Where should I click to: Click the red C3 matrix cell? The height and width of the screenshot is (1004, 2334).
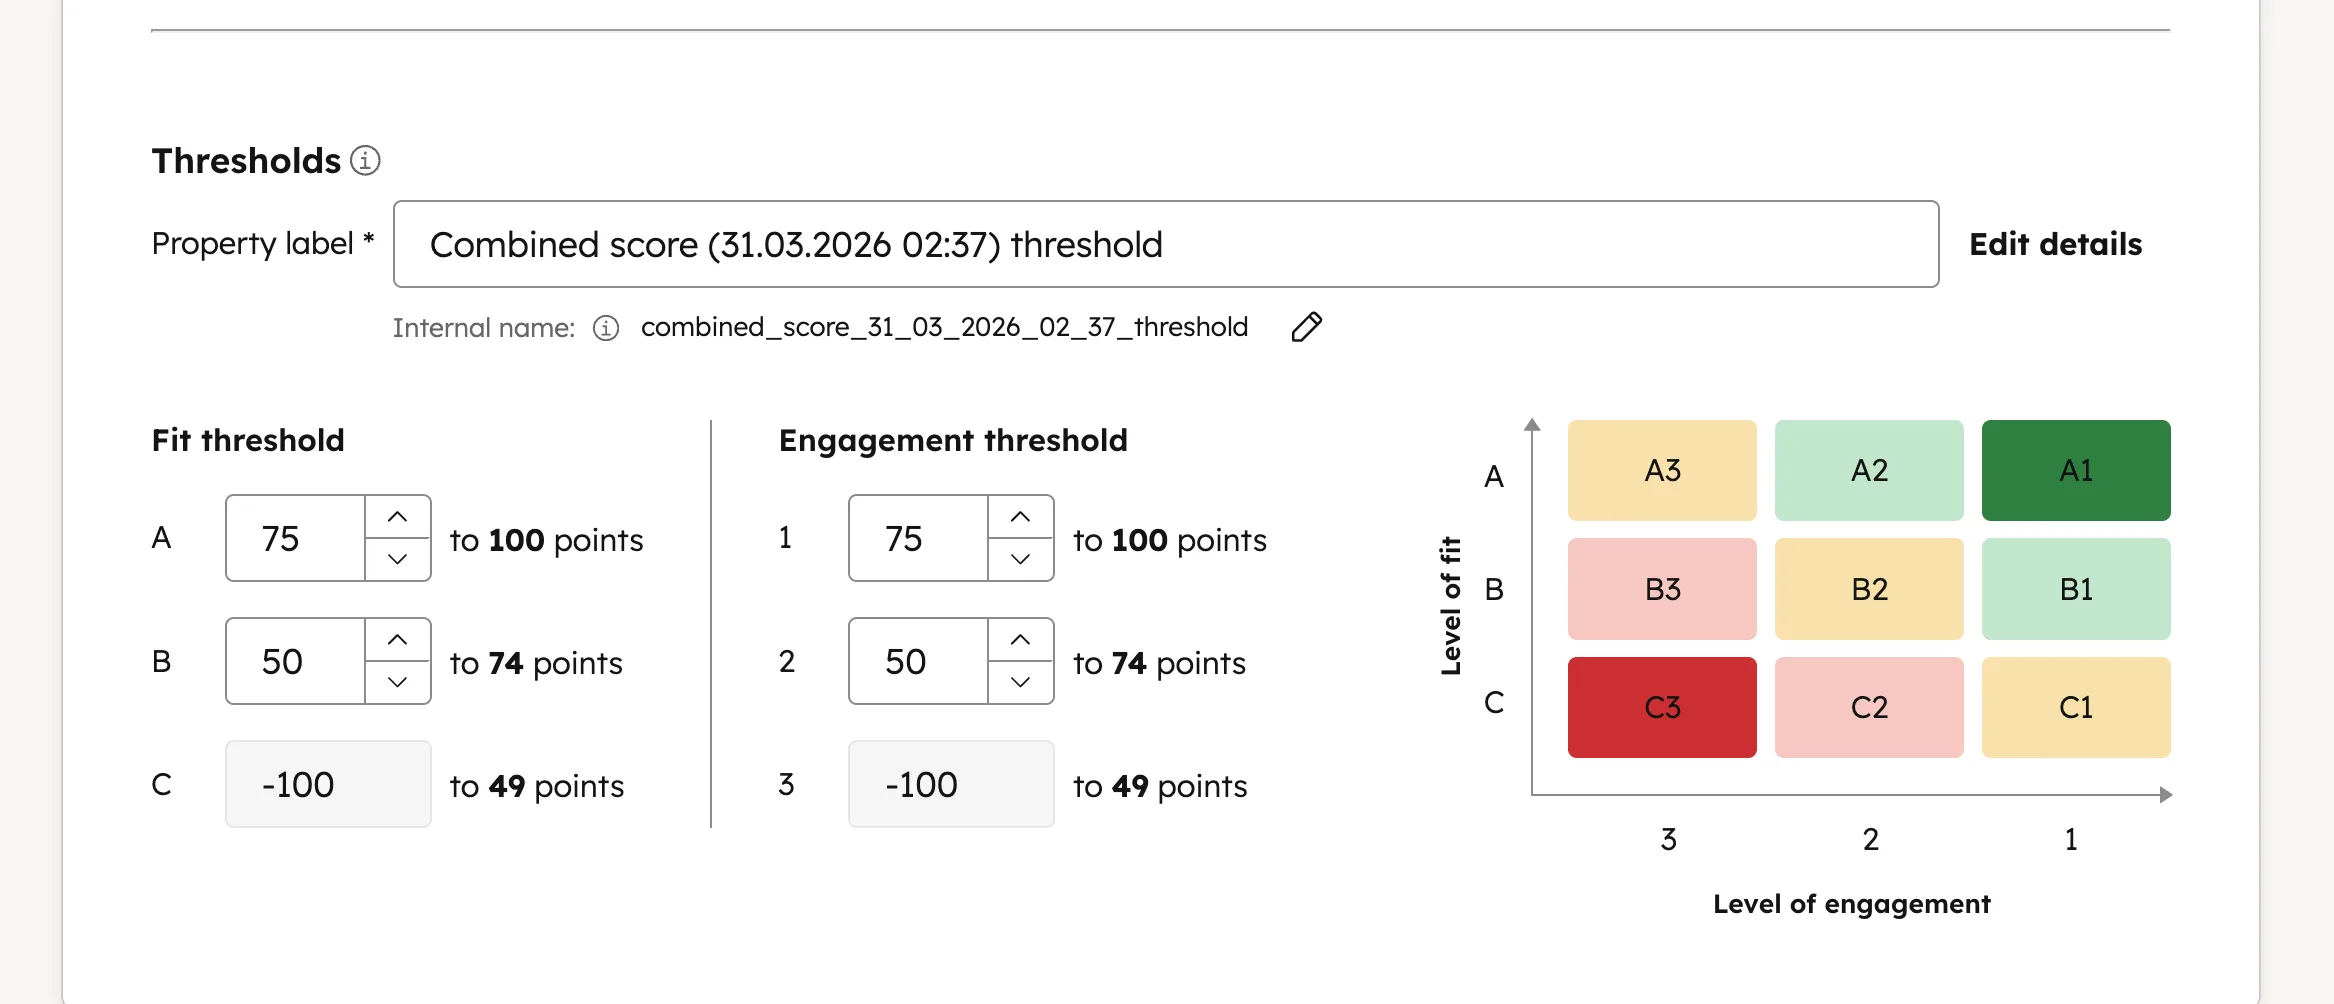pyautogui.click(x=1662, y=707)
